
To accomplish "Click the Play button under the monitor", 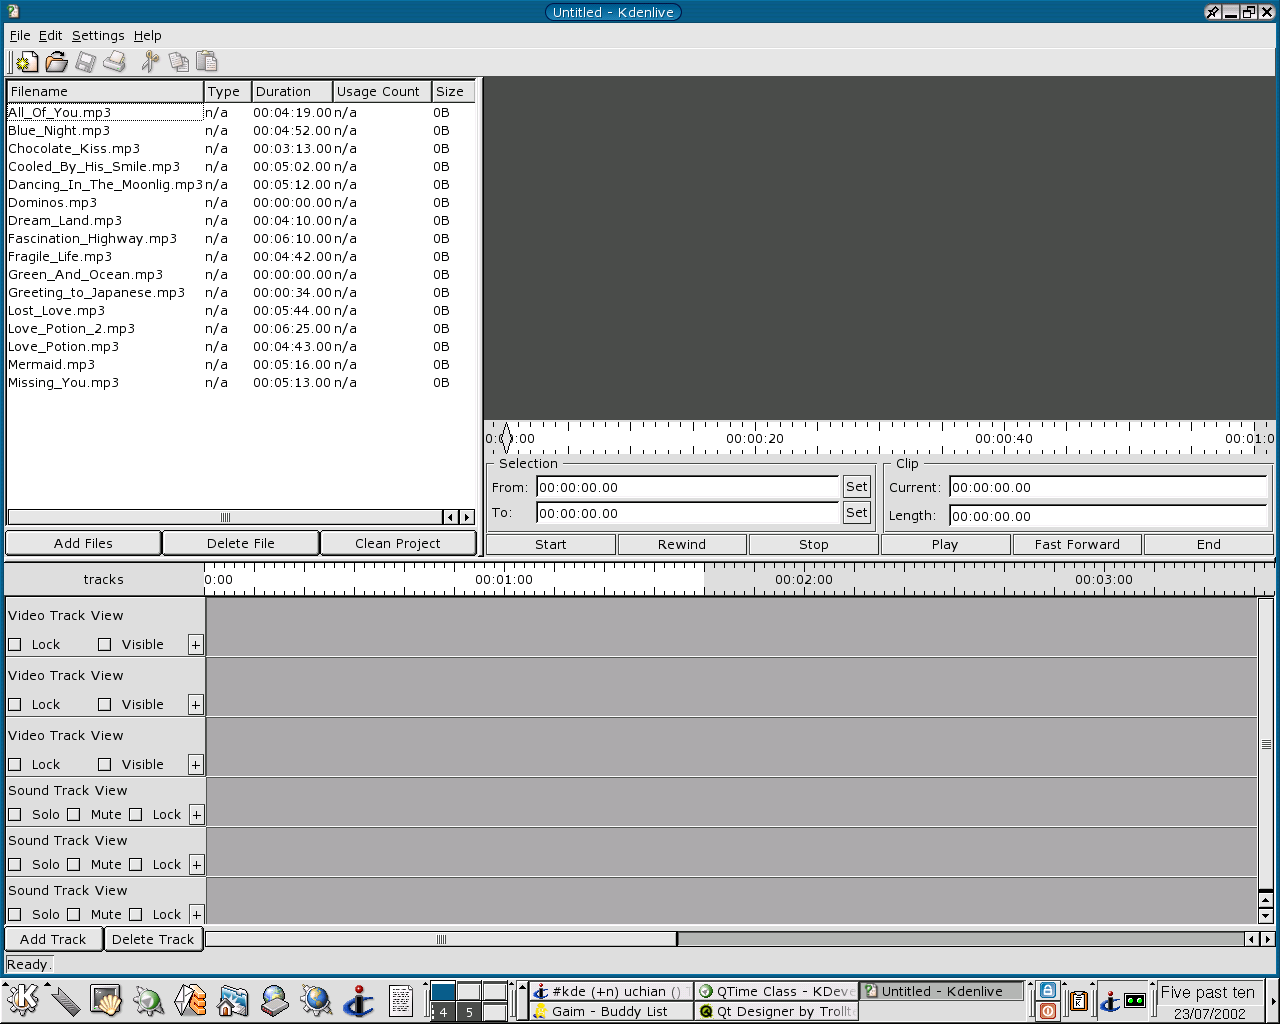I will pos(944,545).
